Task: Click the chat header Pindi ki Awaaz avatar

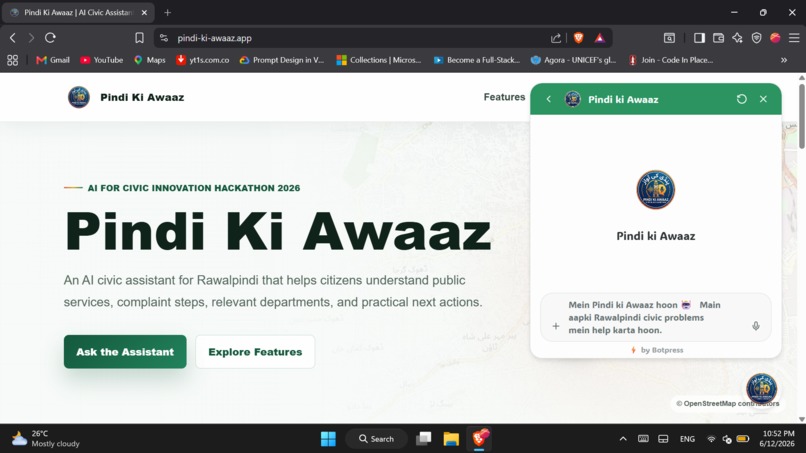Action: point(573,99)
